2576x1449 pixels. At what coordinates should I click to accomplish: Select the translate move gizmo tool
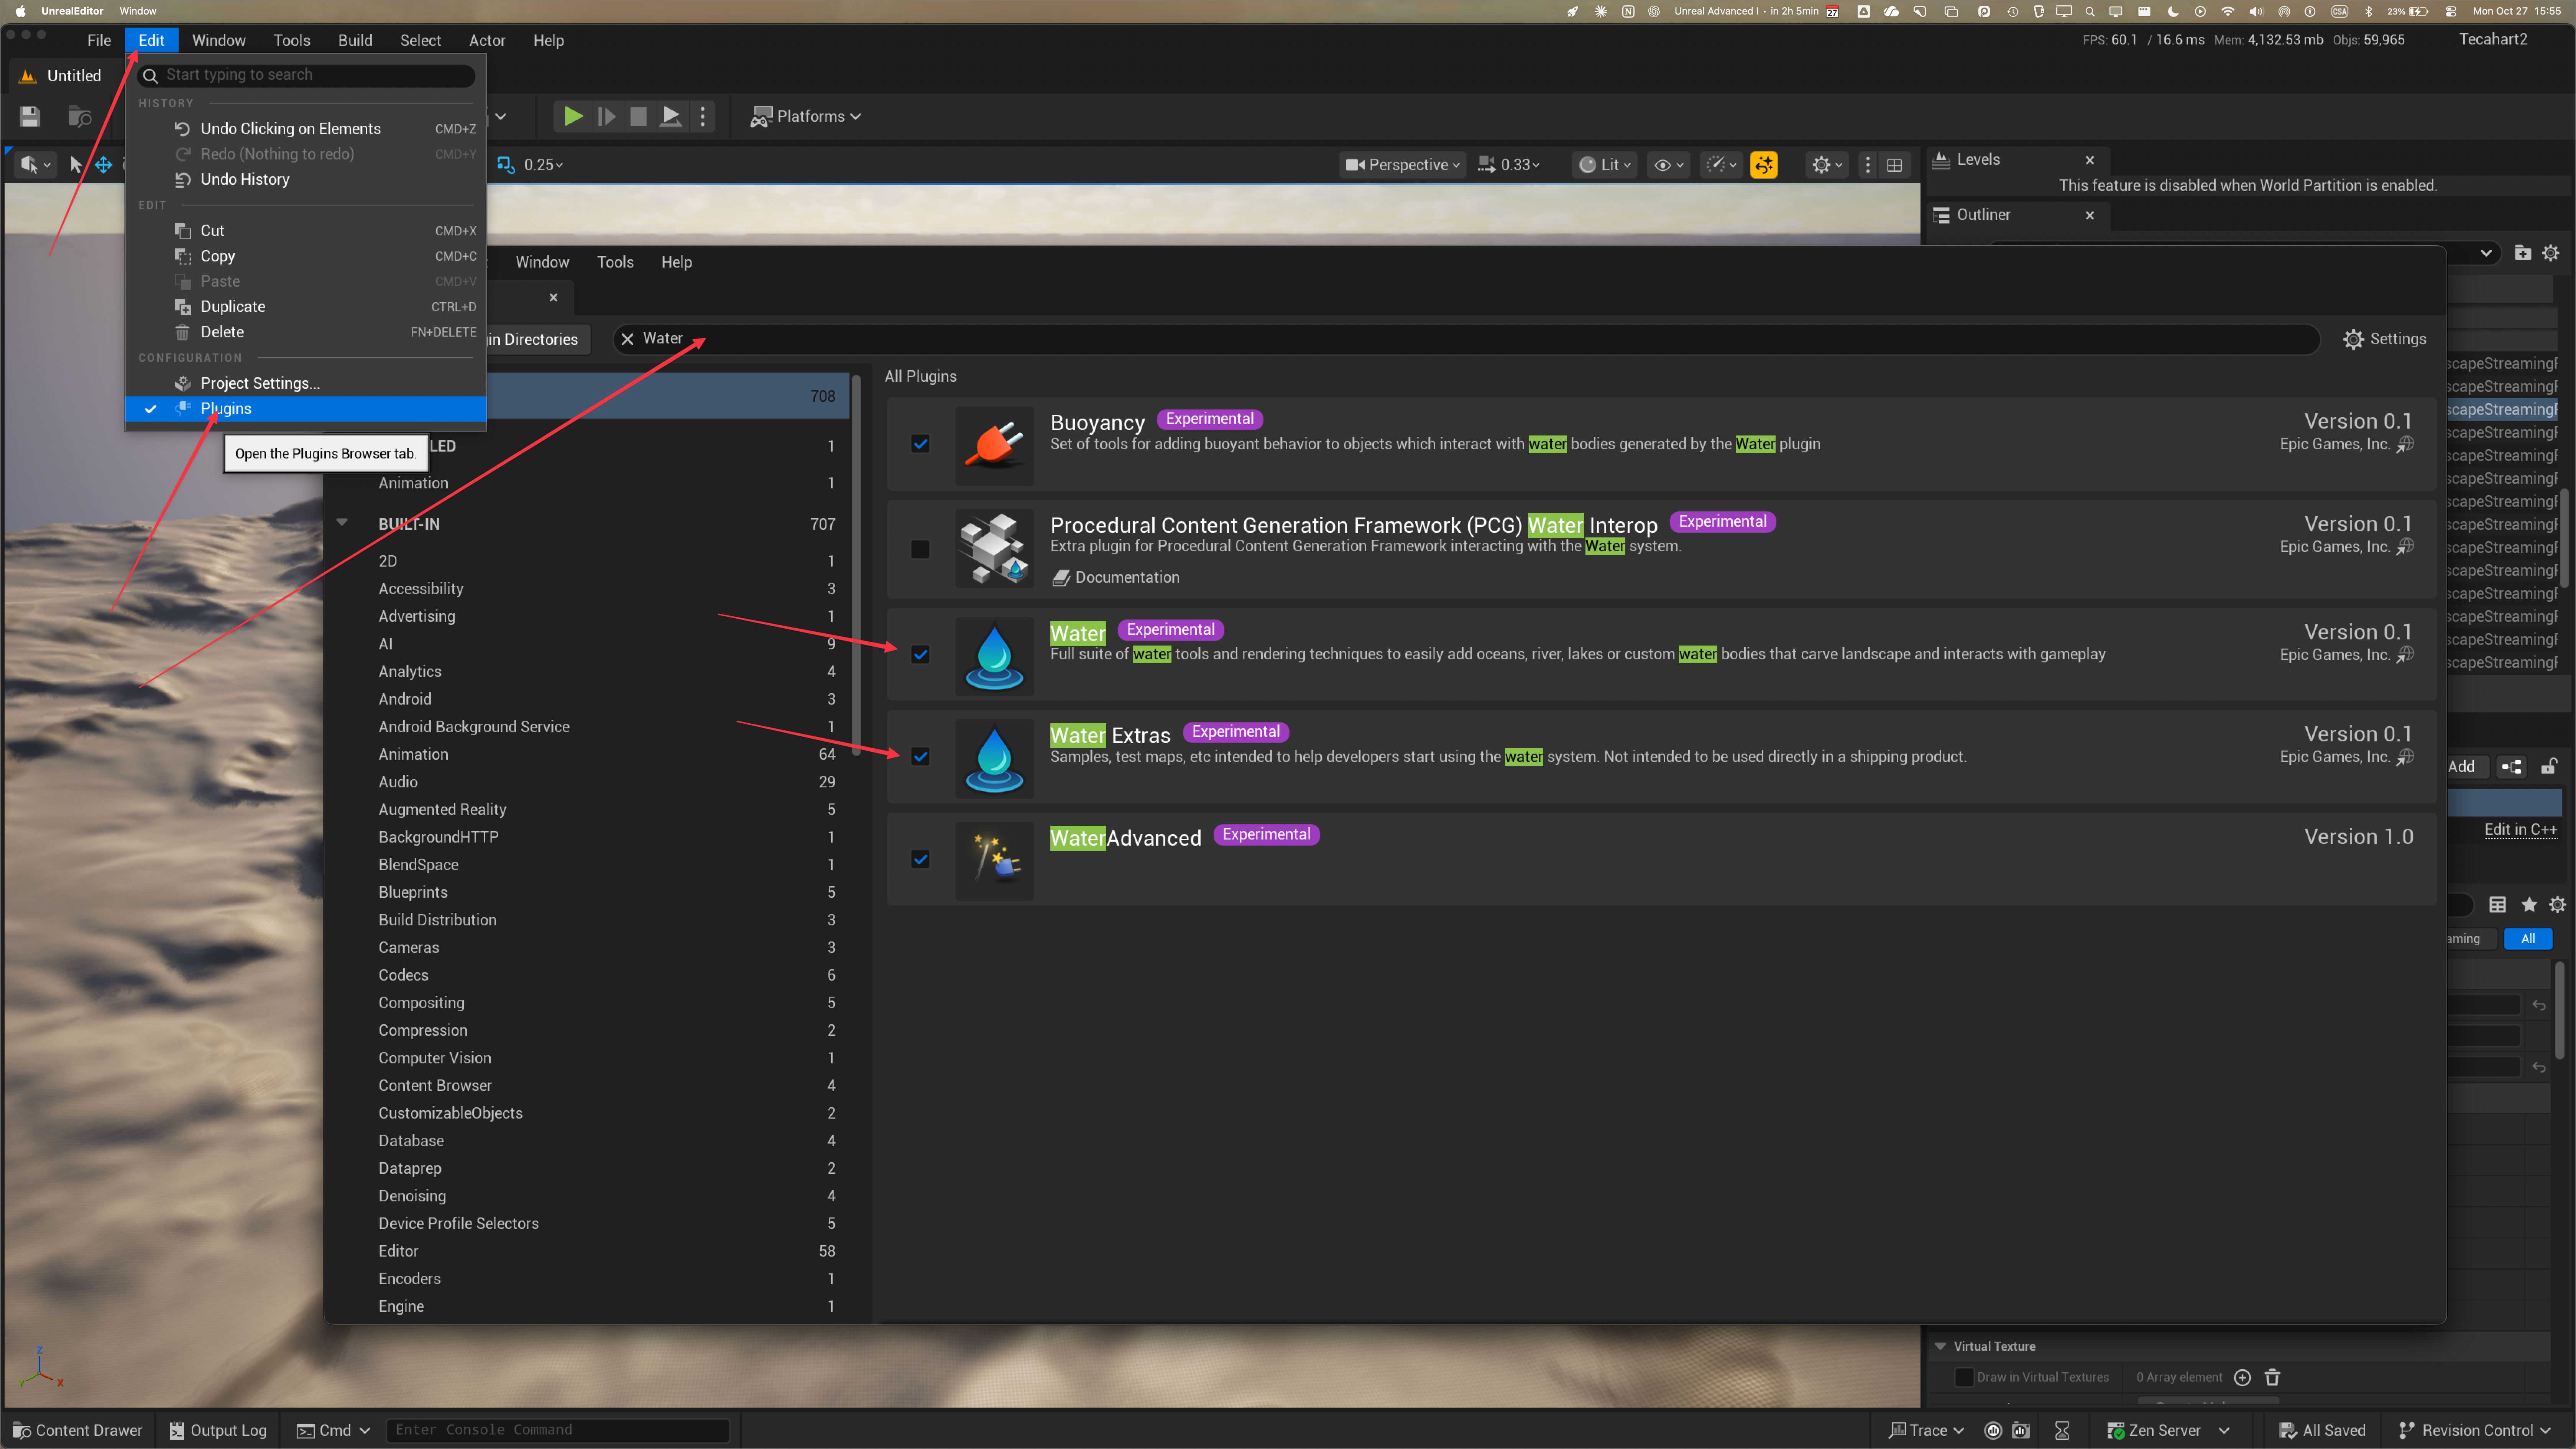(x=104, y=165)
